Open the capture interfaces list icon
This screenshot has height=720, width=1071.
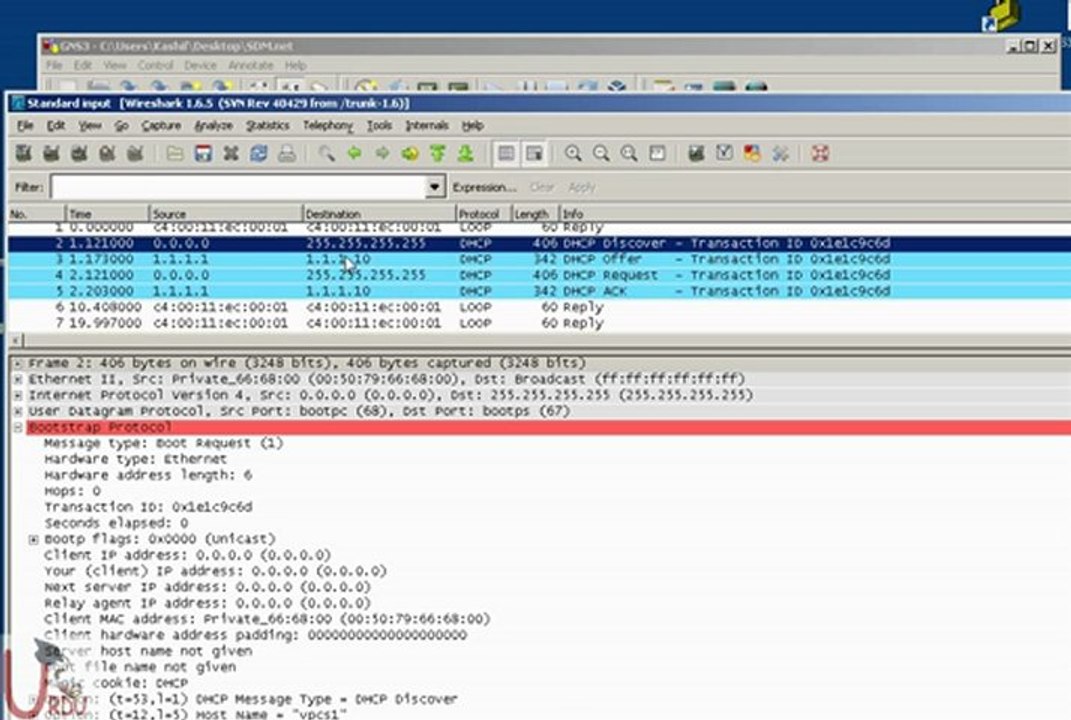[23, 154]
